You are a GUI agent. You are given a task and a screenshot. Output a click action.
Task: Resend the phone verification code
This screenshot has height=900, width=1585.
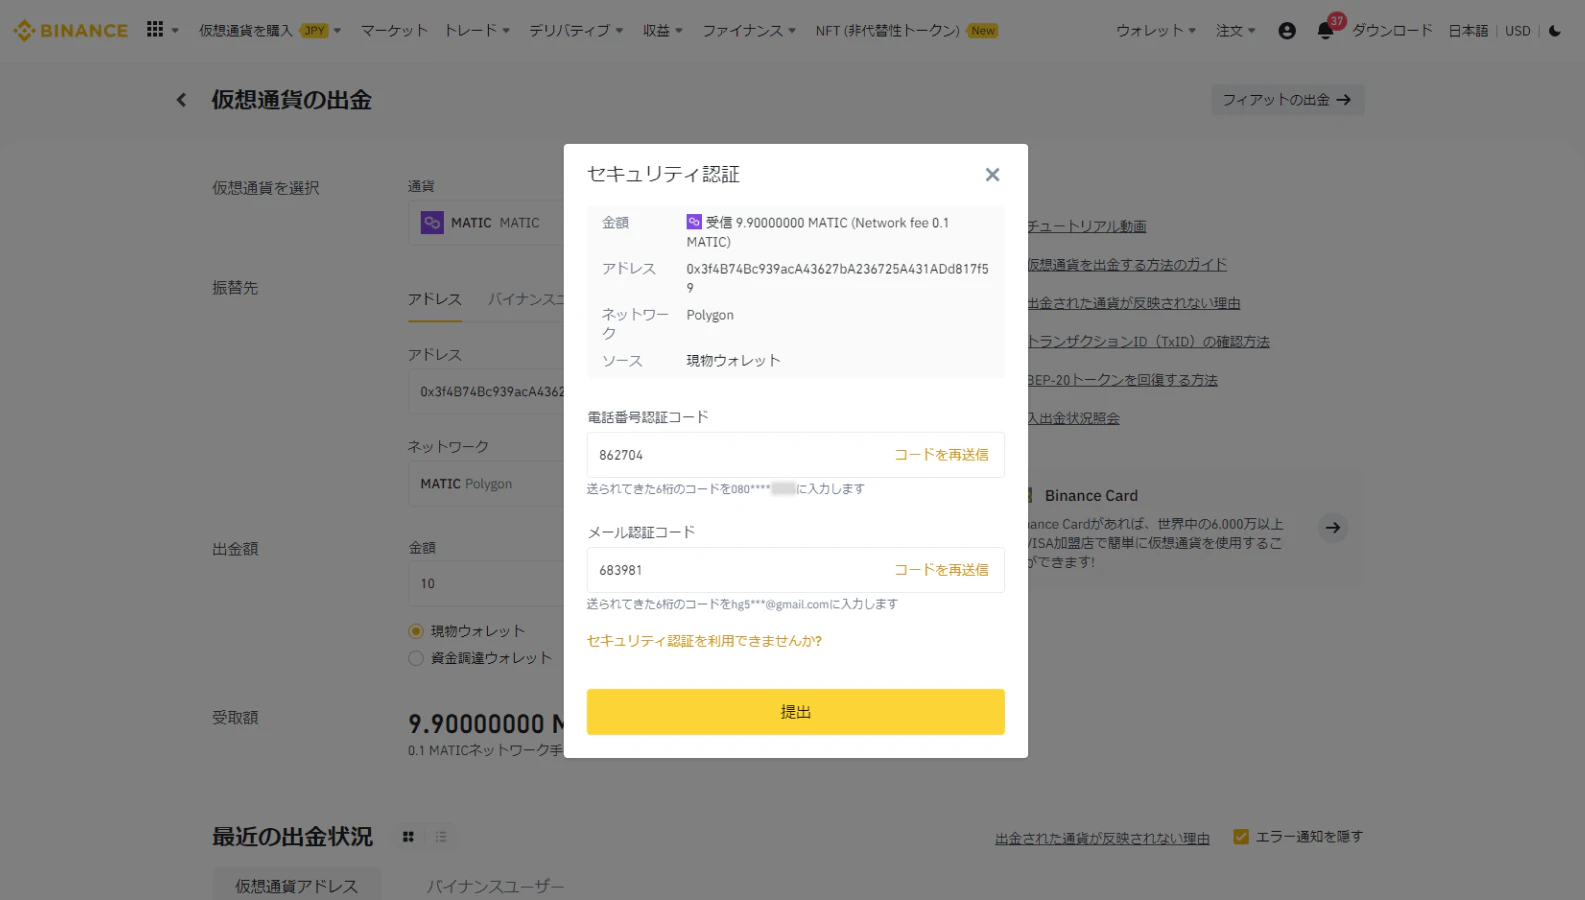pyautogui.click(x=941, y=455)
